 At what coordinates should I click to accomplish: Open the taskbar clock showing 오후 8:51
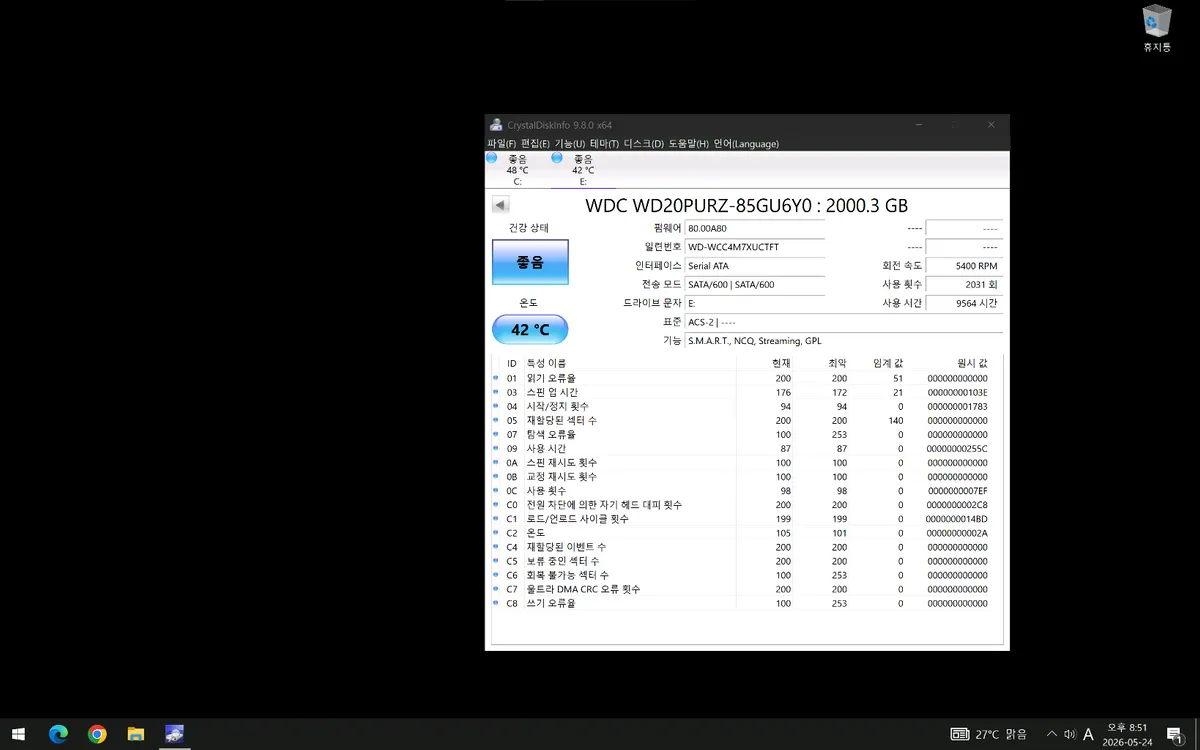tap(1126, 734)
